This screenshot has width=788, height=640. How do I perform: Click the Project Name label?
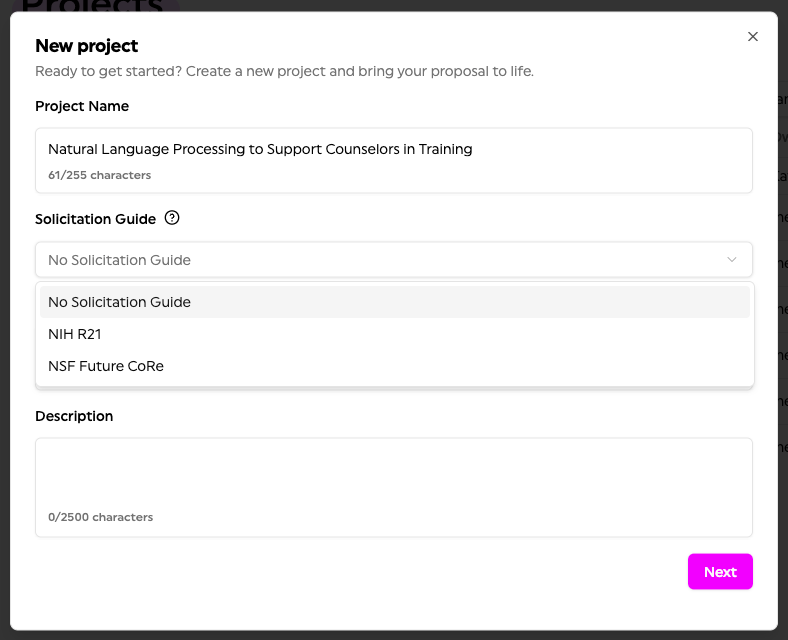coord(82,106)
